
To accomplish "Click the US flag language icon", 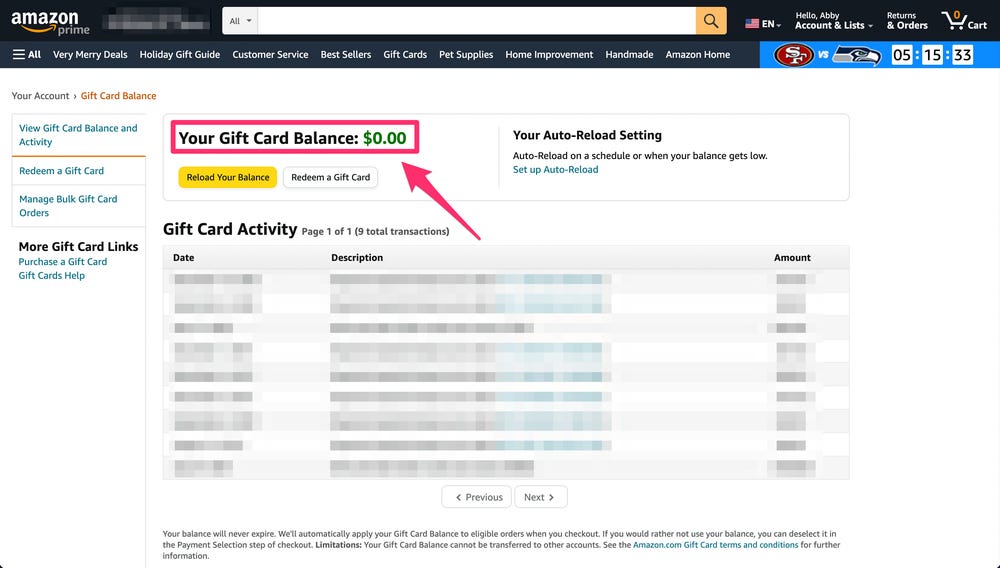I will click(752, 24).
